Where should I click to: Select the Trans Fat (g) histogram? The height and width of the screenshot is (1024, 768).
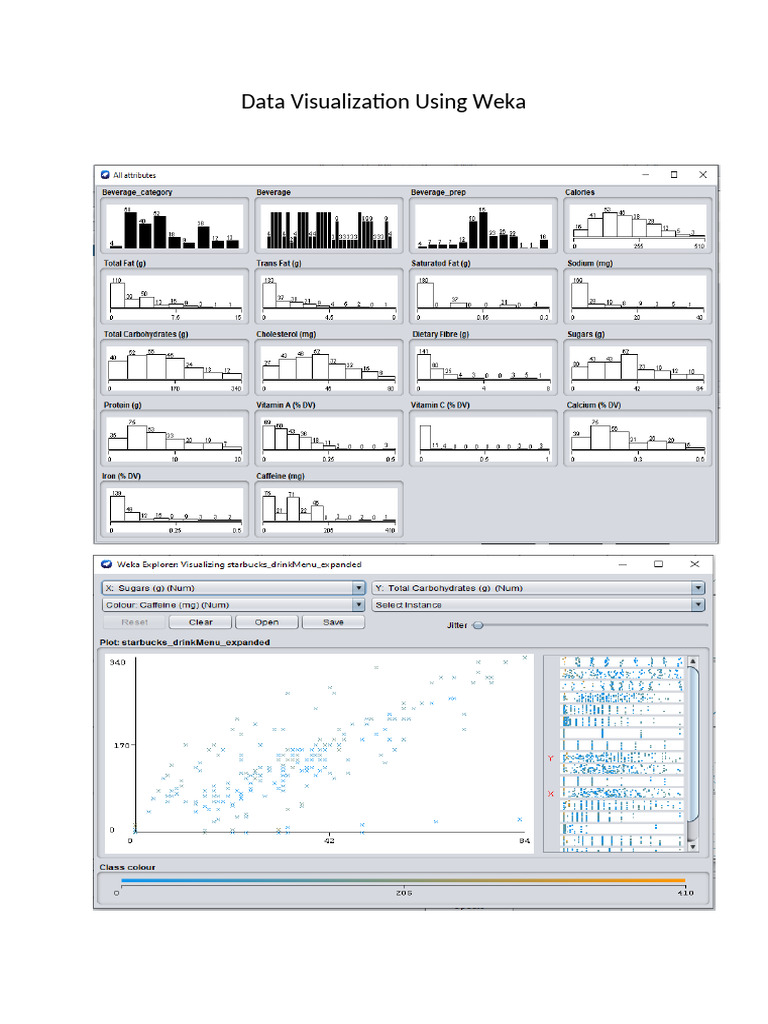328,296
